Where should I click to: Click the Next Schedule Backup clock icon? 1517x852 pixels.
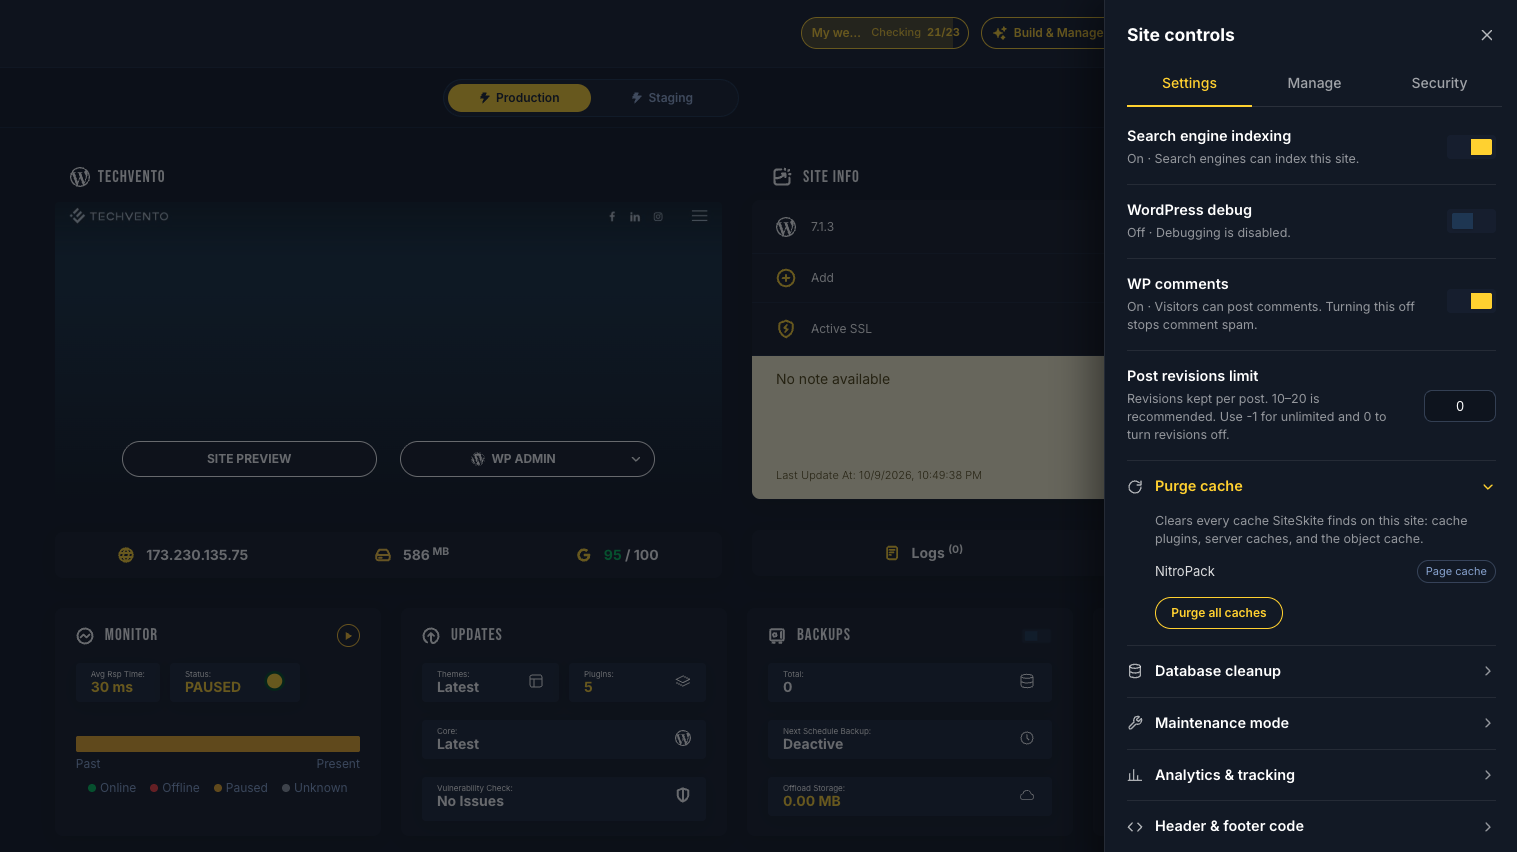click(x=1027, y=738)
